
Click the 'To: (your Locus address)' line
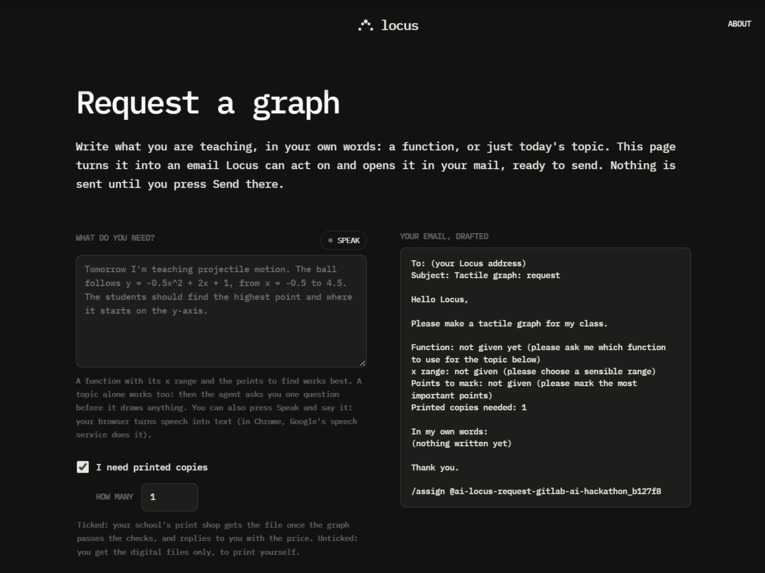click(468, 264)
